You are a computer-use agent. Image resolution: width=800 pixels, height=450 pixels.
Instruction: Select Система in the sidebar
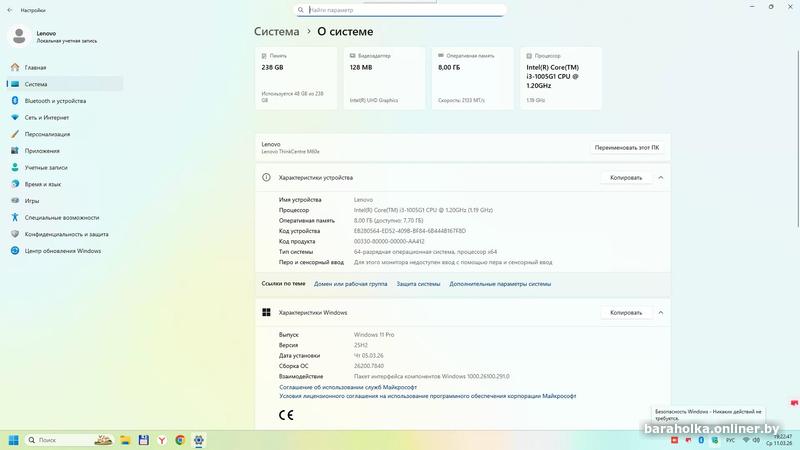65,84
